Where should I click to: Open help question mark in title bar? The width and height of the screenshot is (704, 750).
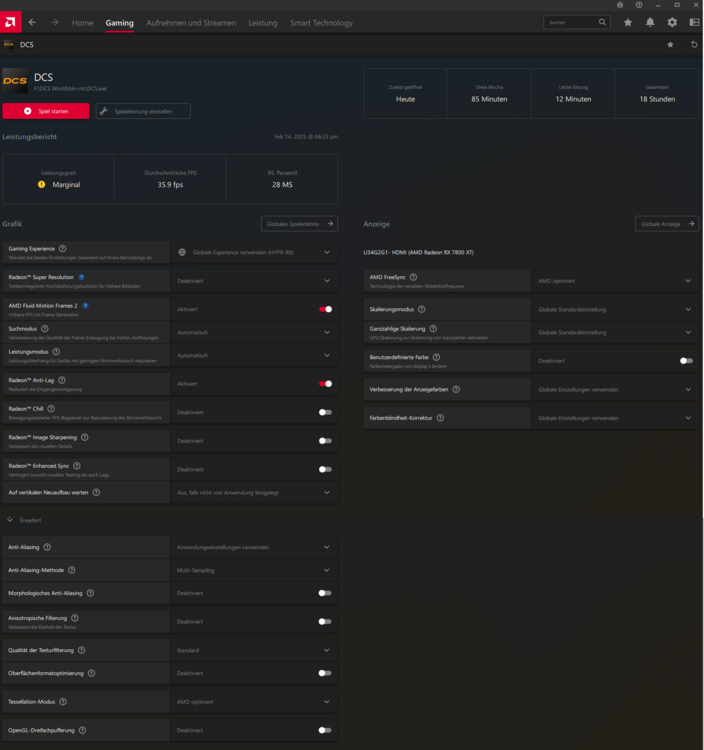(639, 5)
